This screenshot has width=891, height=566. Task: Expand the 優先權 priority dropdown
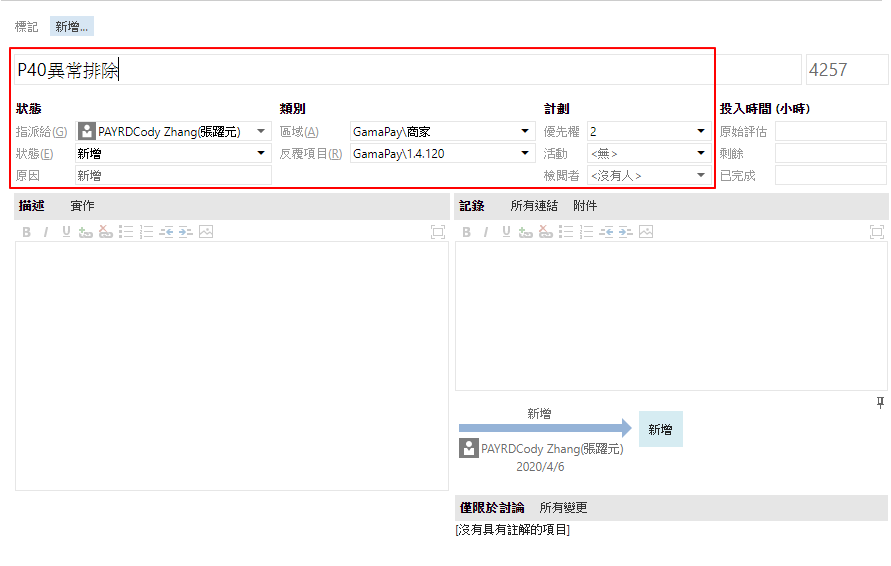click(702, 131)
